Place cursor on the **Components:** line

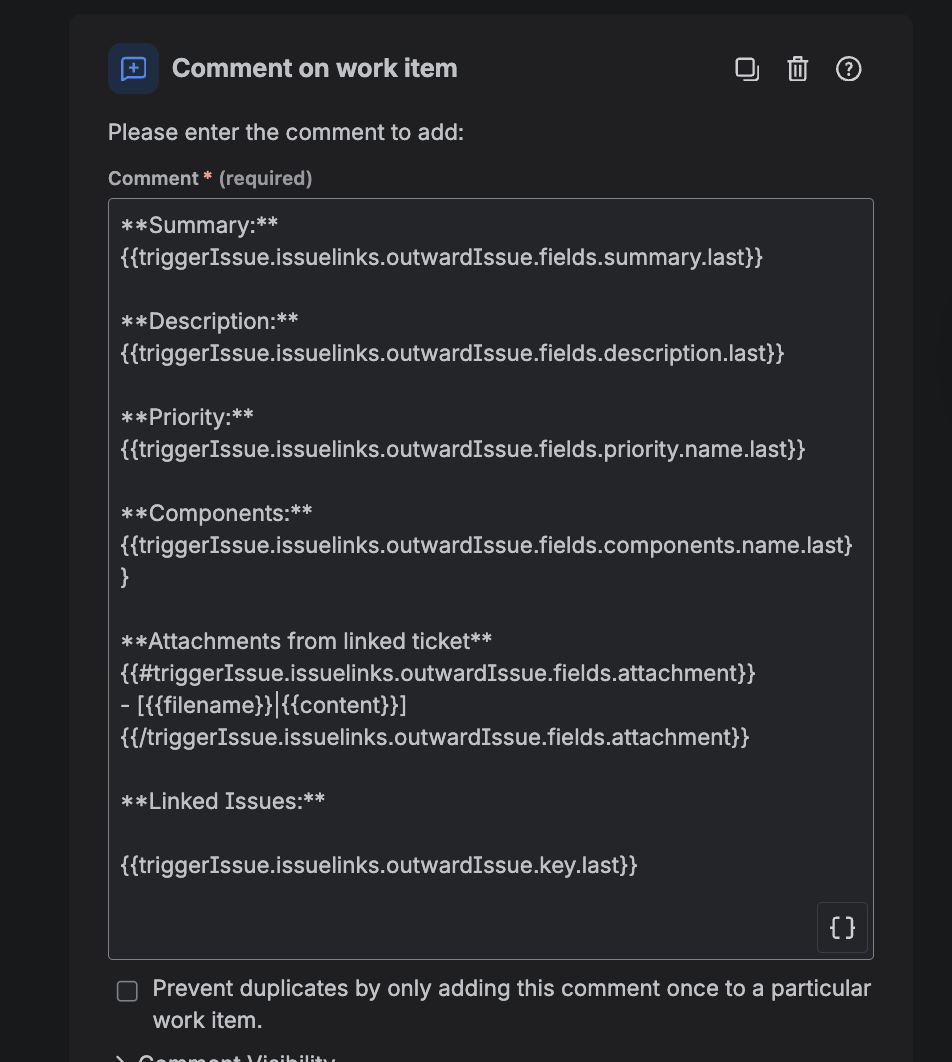pyautogui.click(x=216, y=513)
